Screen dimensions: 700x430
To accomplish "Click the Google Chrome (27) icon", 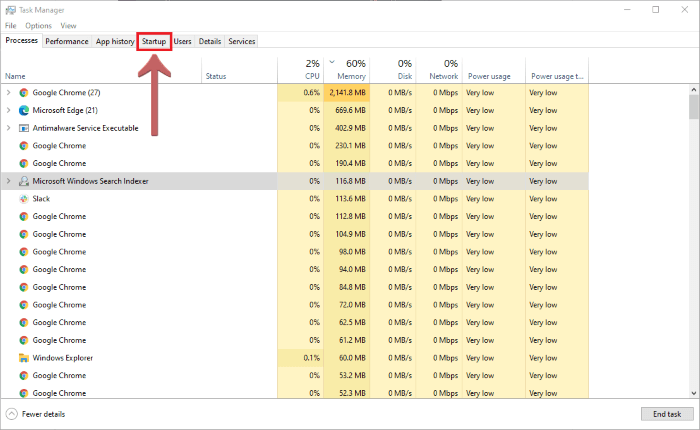I will click(x=24, y=92).
